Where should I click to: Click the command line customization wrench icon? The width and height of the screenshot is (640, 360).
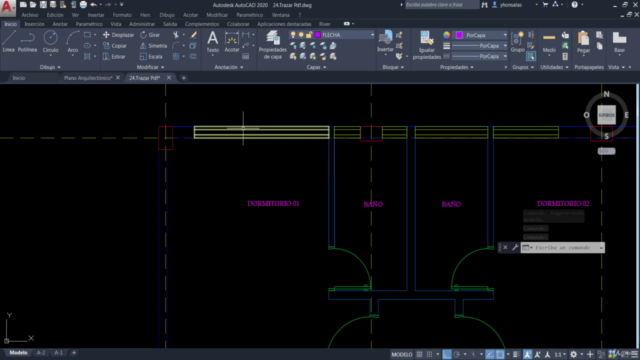515,247
